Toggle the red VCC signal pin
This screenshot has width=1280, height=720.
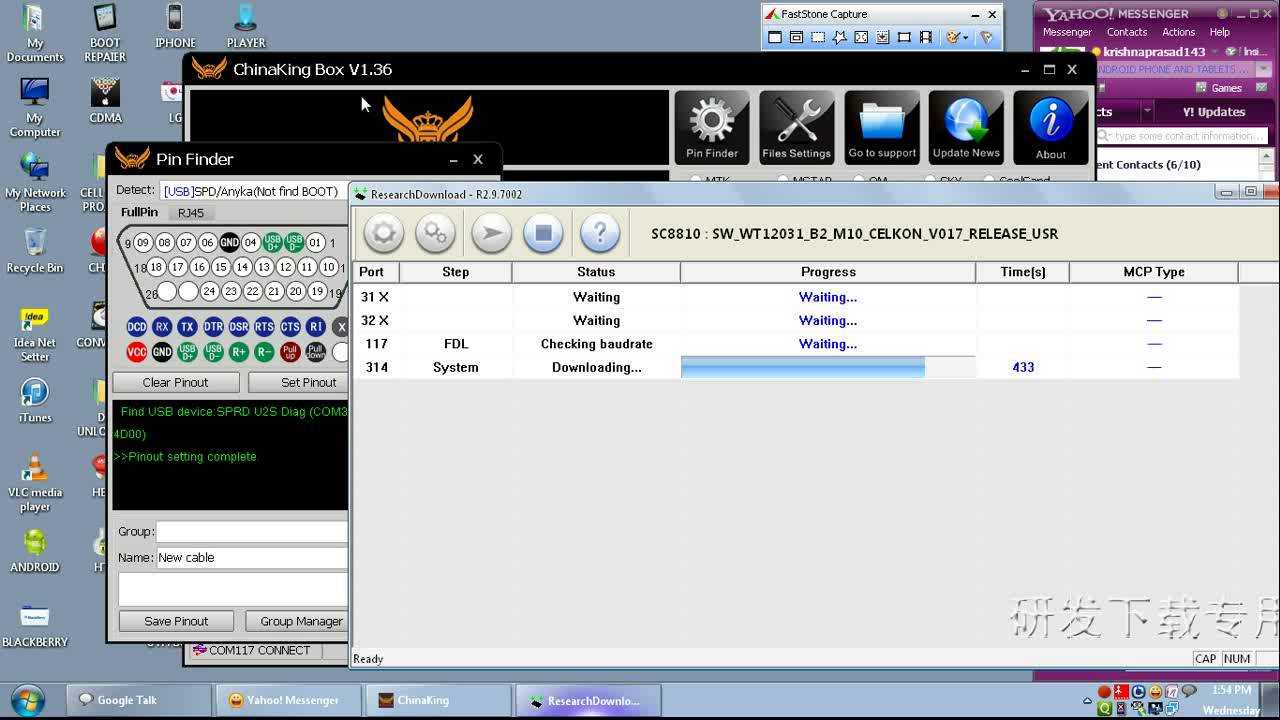coord(137,352)
